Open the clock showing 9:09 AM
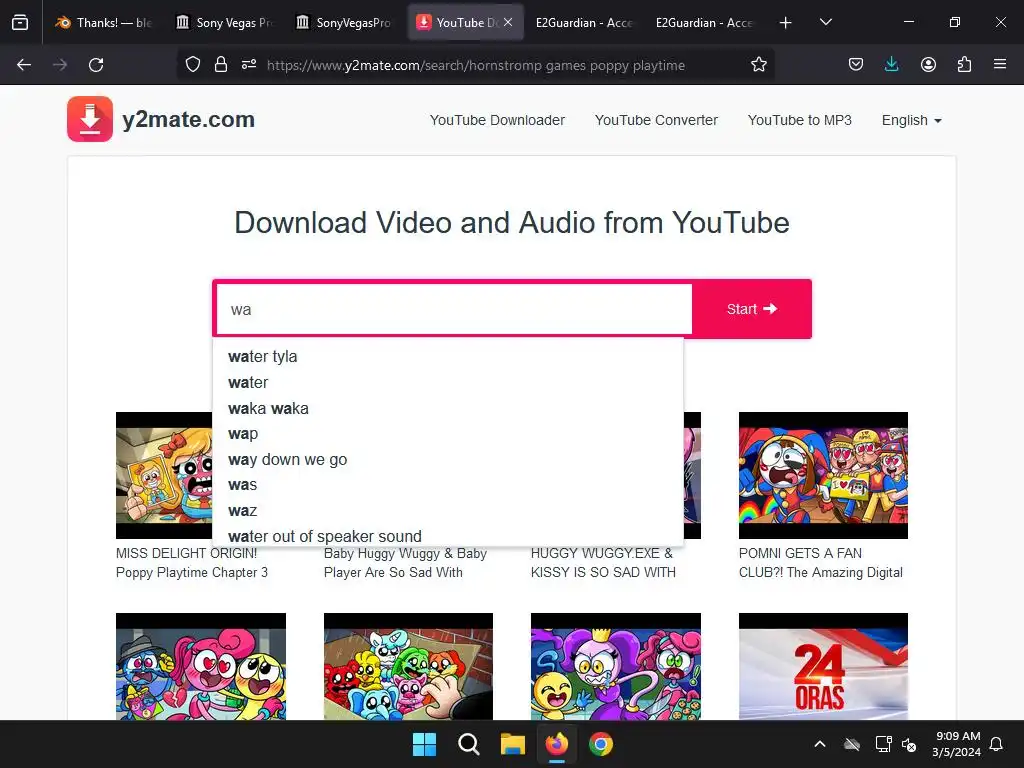This screenshot has width=1024, height=768. [957, 744]
